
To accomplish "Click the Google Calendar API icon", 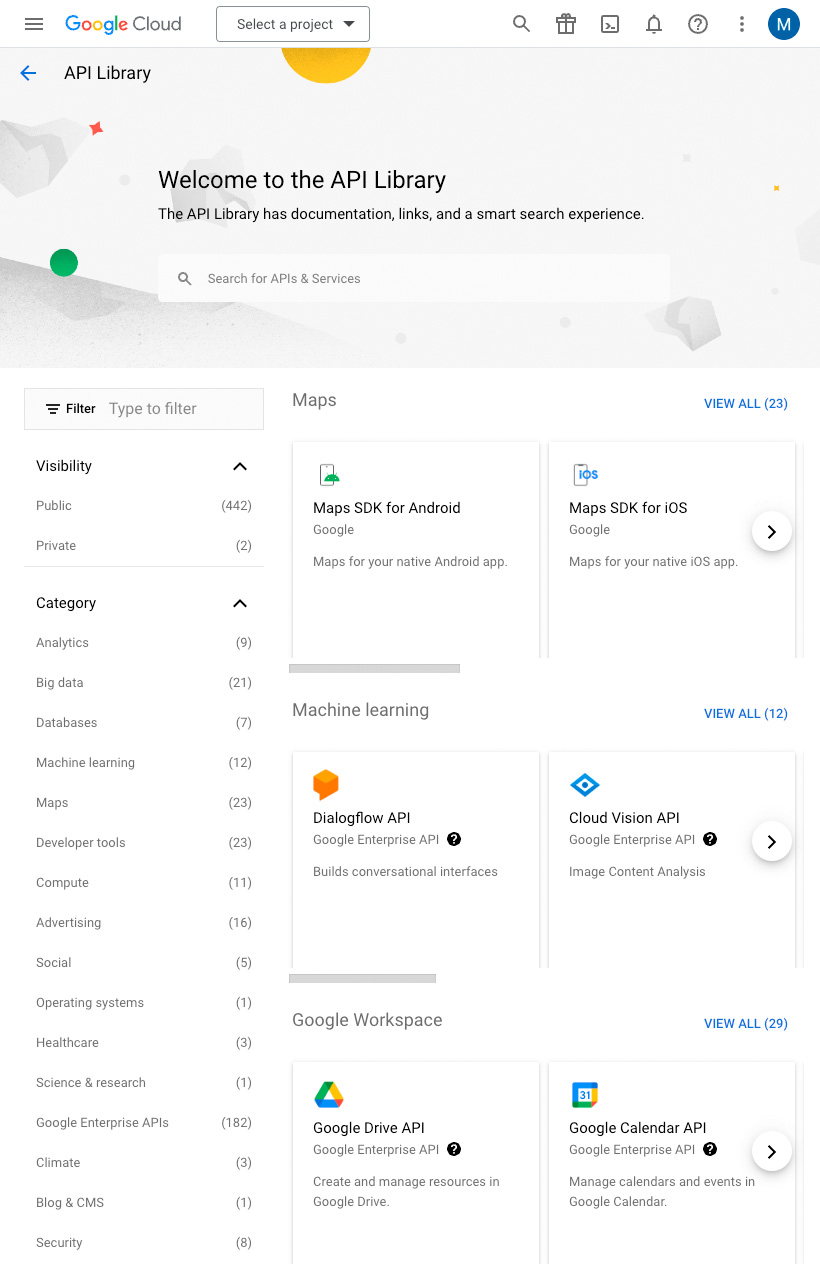I will point(584,1095).
